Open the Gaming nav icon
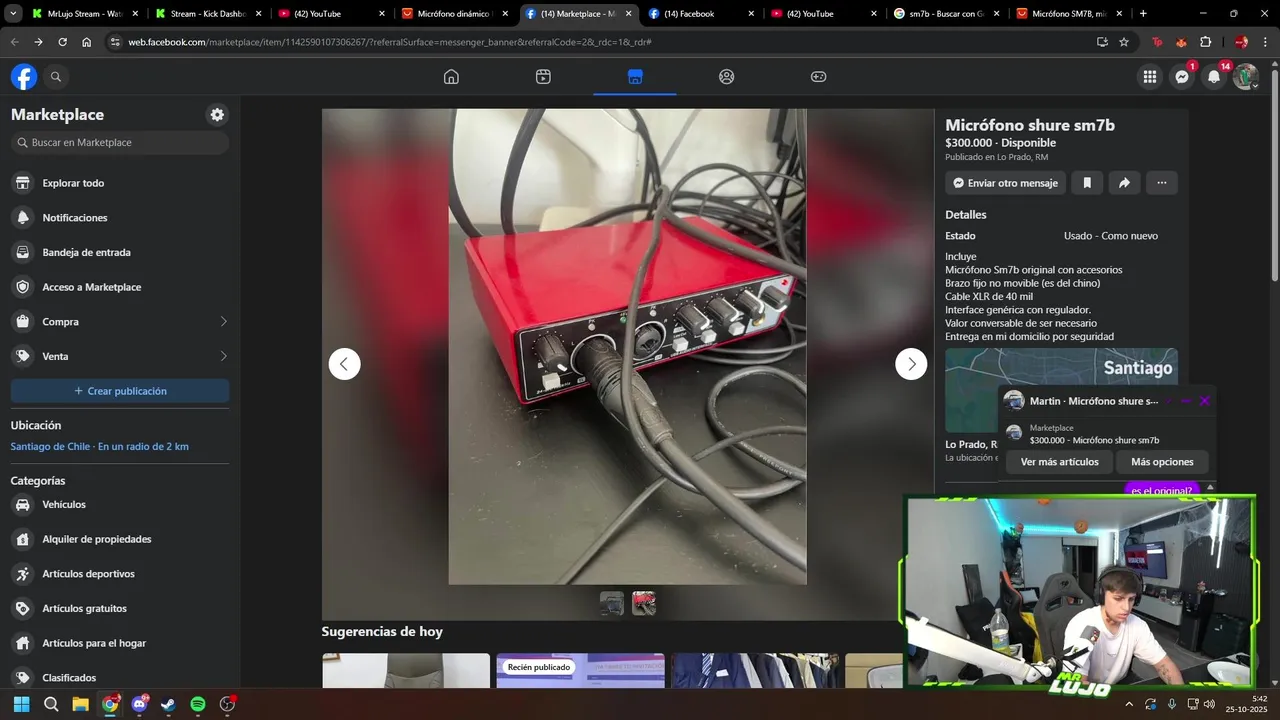 [x=818, y=77]
